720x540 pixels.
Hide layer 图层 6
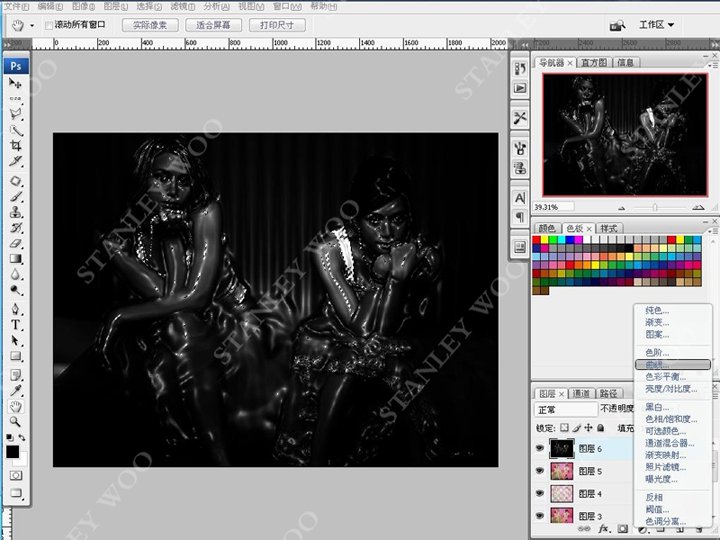(x=540, y=448)
